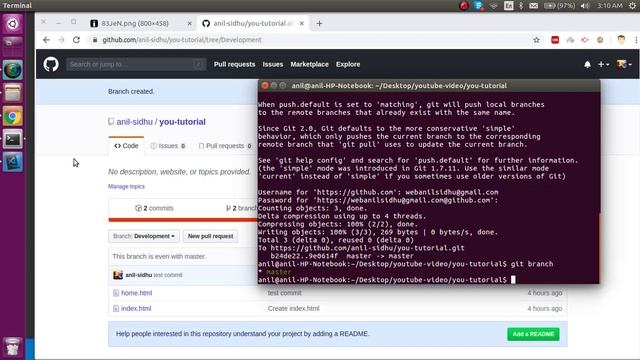The width and height of the screenshot is (640, 360).
Task: Click the Skype tray icon
Action: click(x=479, y=6)
